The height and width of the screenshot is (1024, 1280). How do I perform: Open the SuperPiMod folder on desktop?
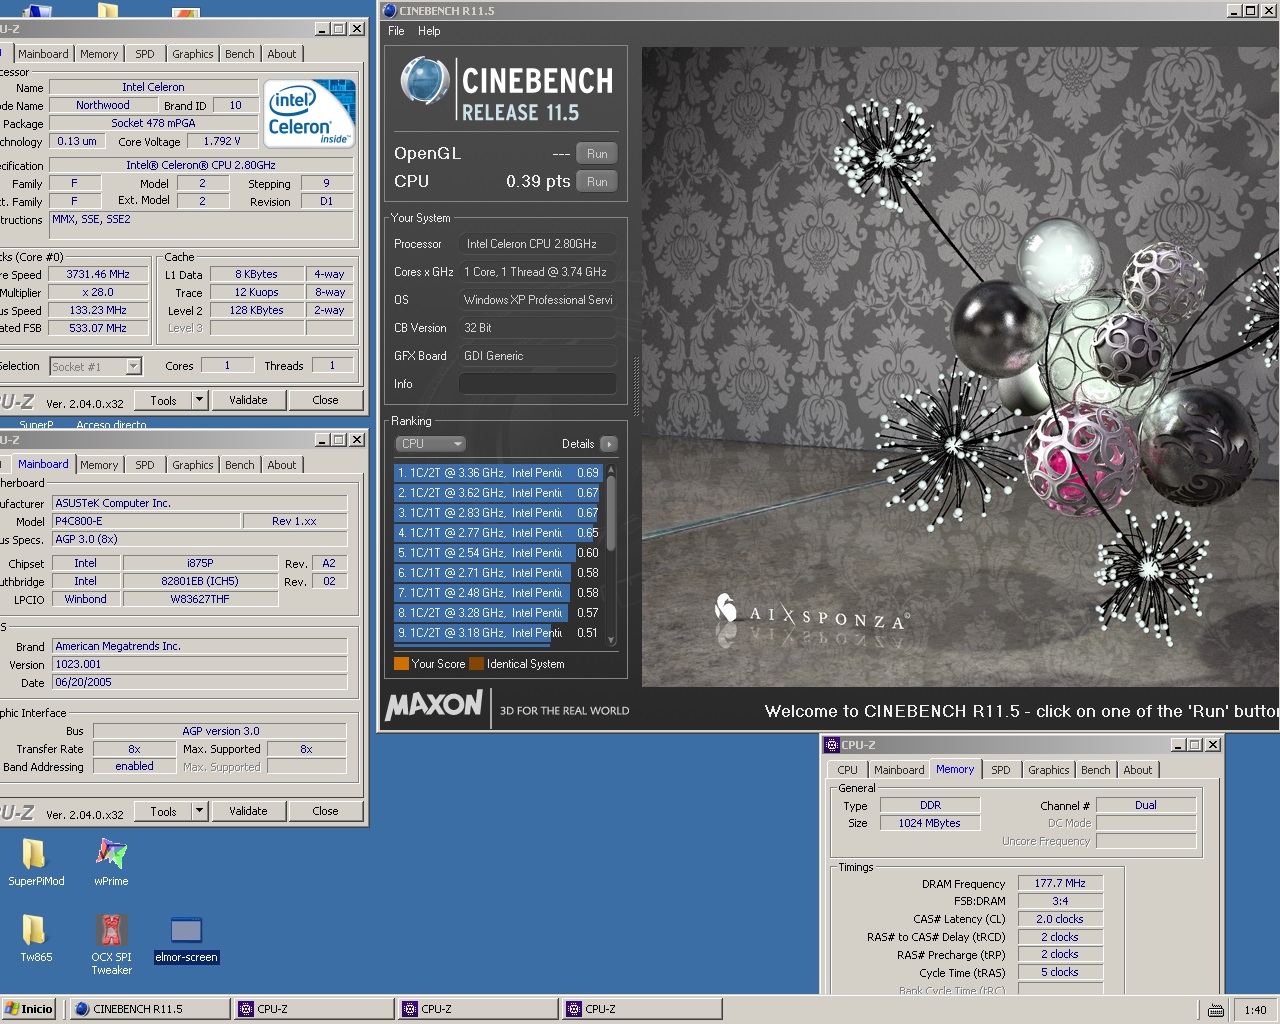(34, 862)
